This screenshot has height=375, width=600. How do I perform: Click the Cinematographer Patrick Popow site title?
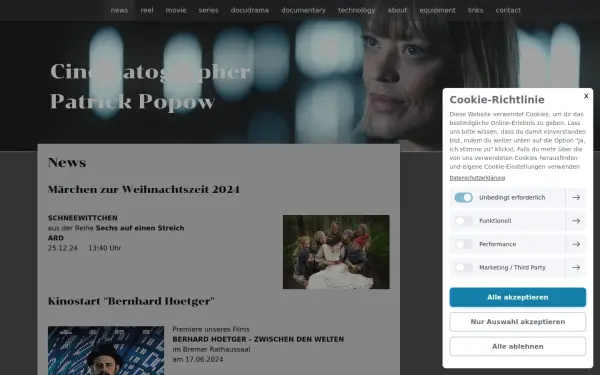(x=150, y=87)
